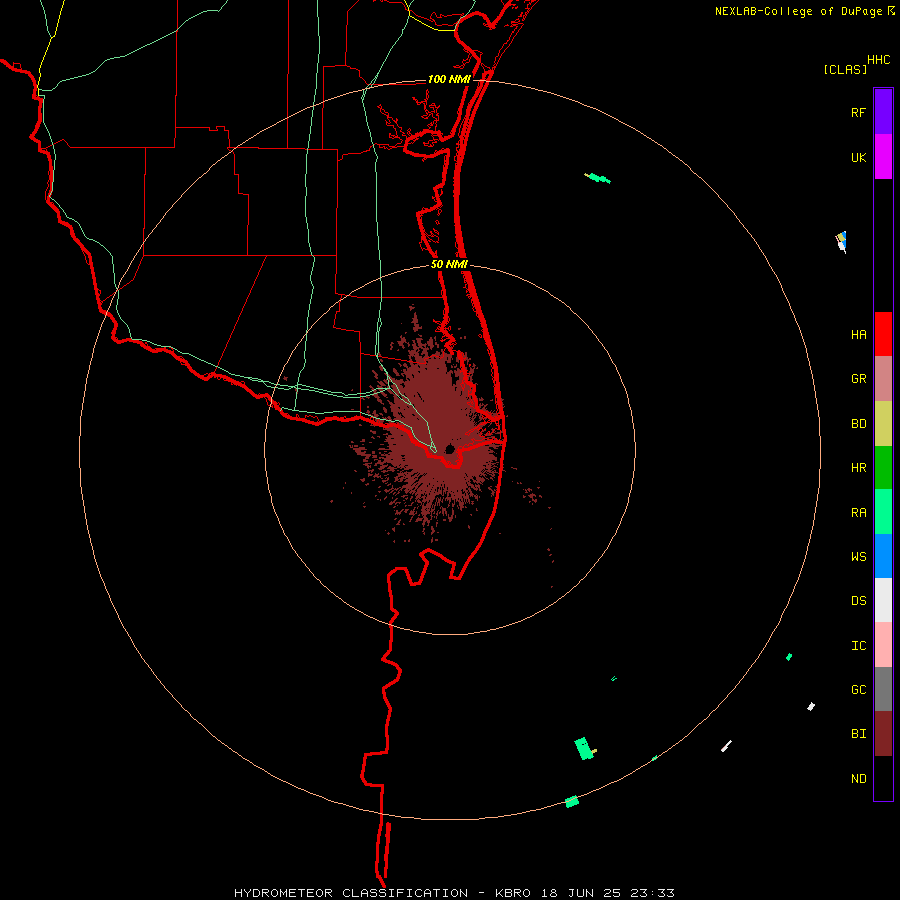Click the Hydrometeor Classification KBRO title caption

(x=454, y=893)
